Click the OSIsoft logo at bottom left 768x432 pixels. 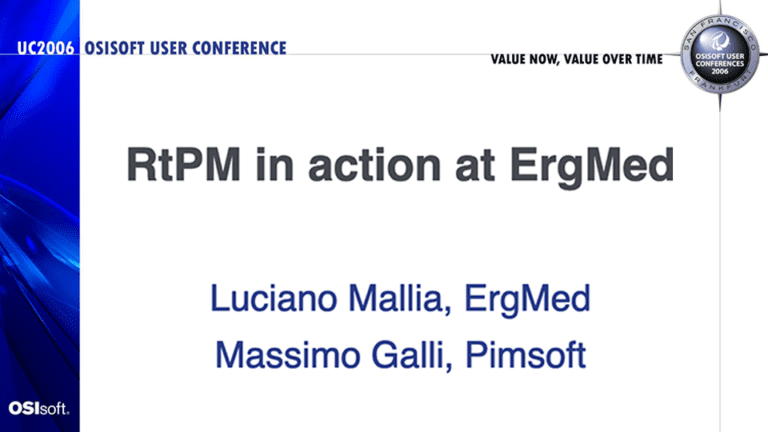point(39,408)
